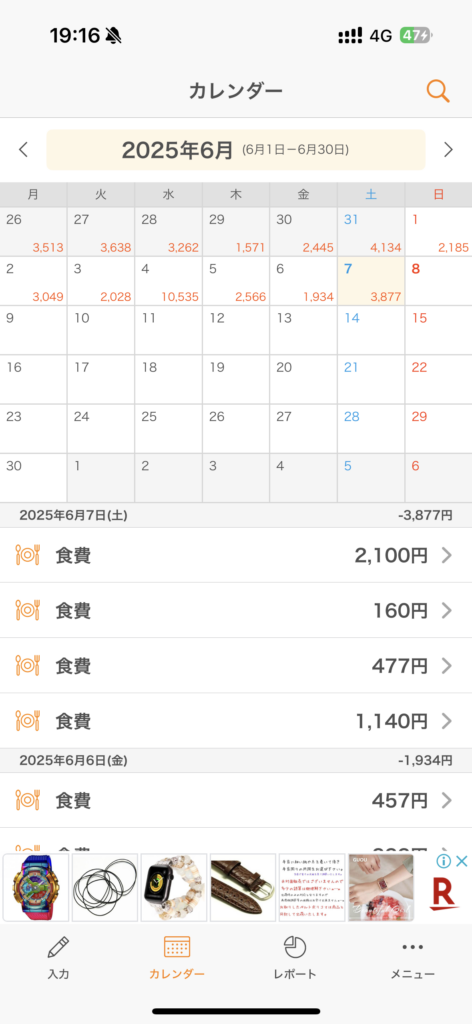Open the 食費 477円 expense row
This screenshot has height=1024, width=472.
pyautogui.click(x=236, y=665)
